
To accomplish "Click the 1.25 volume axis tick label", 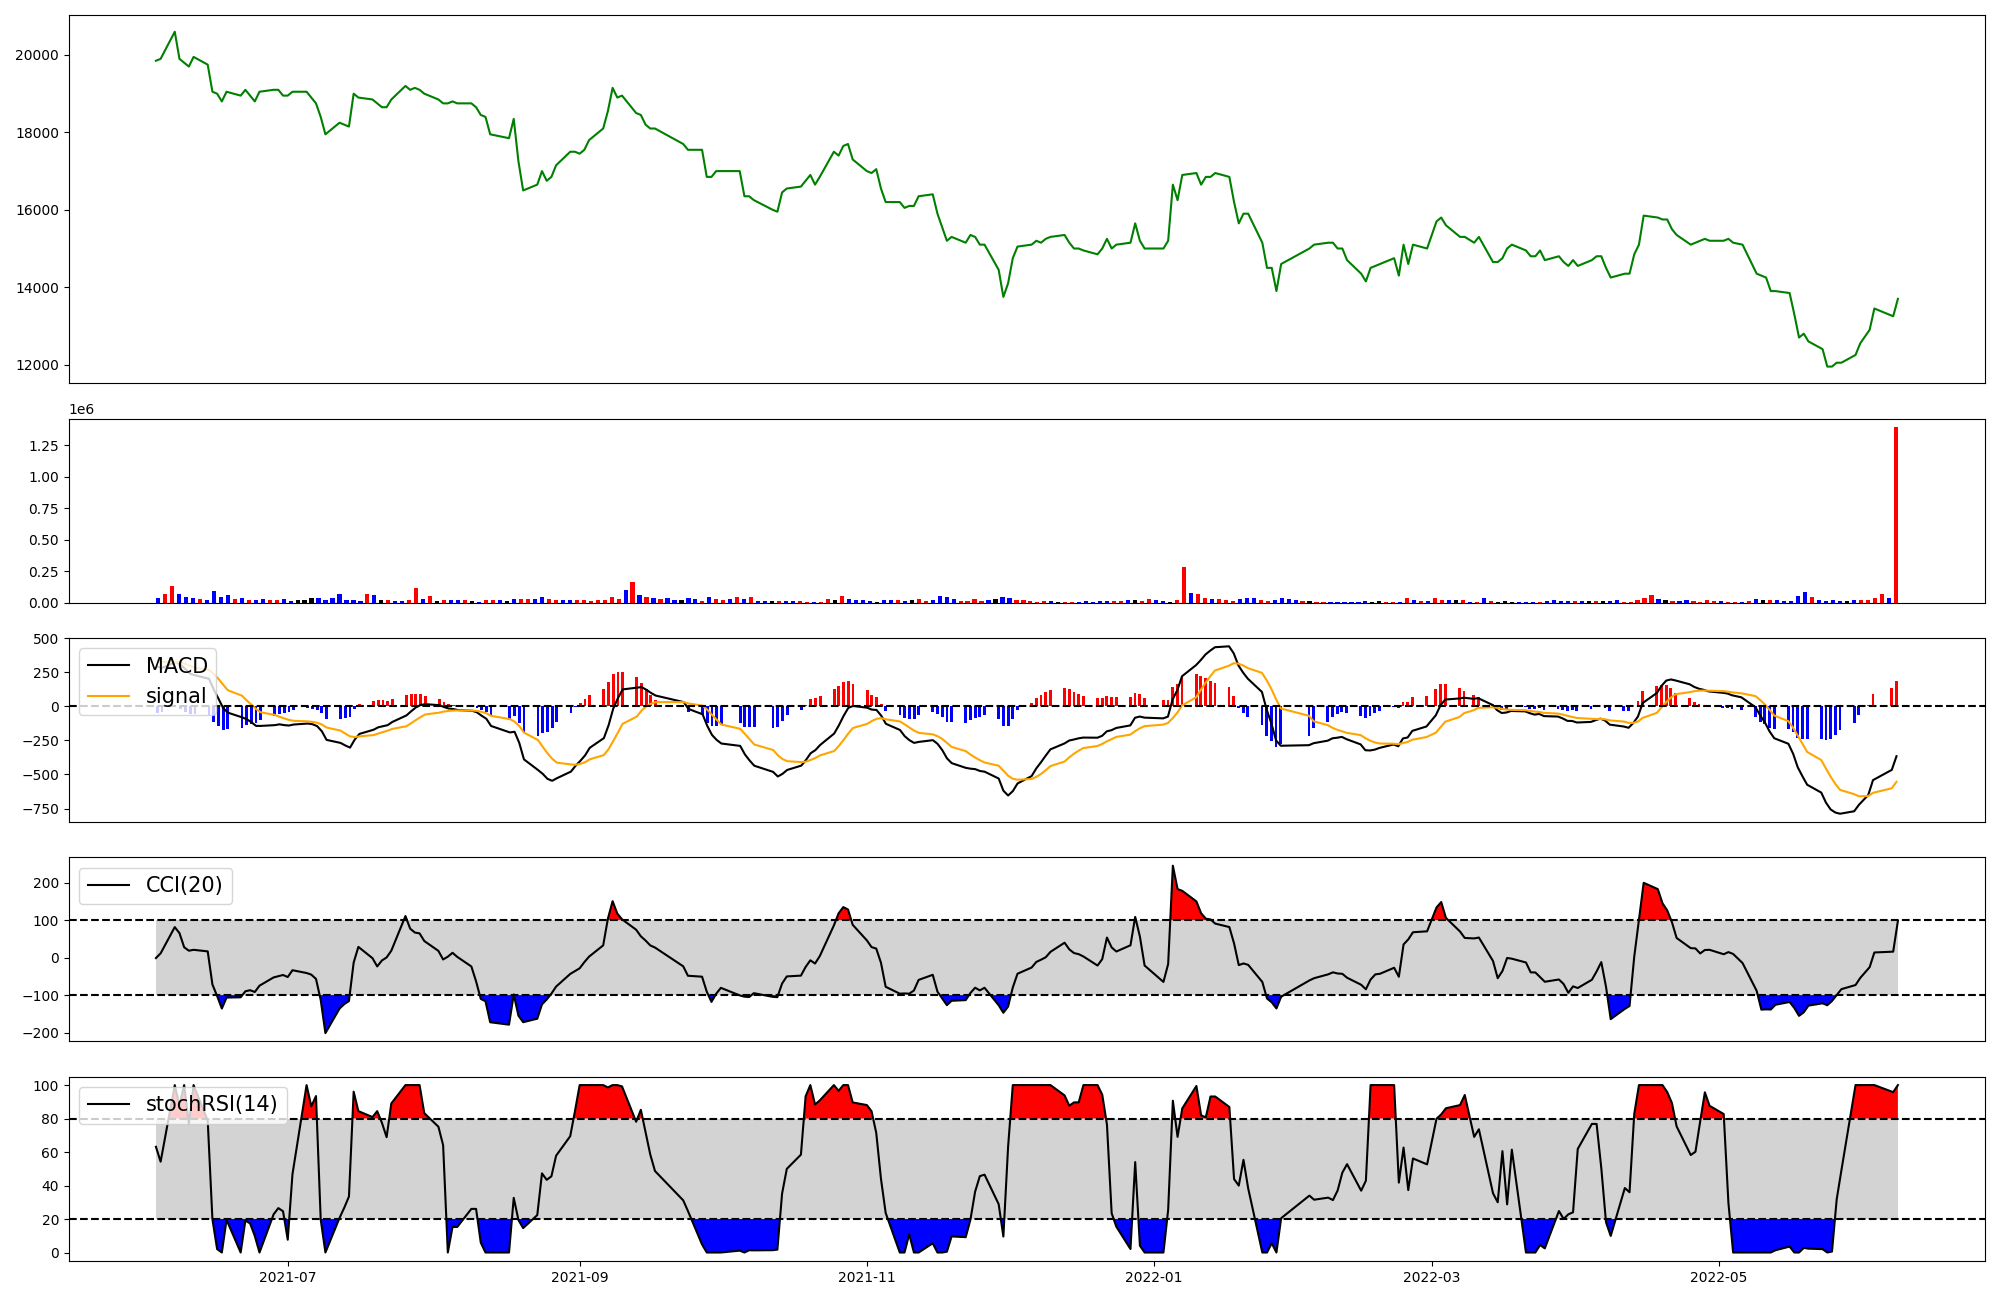I will click(44, 446).
